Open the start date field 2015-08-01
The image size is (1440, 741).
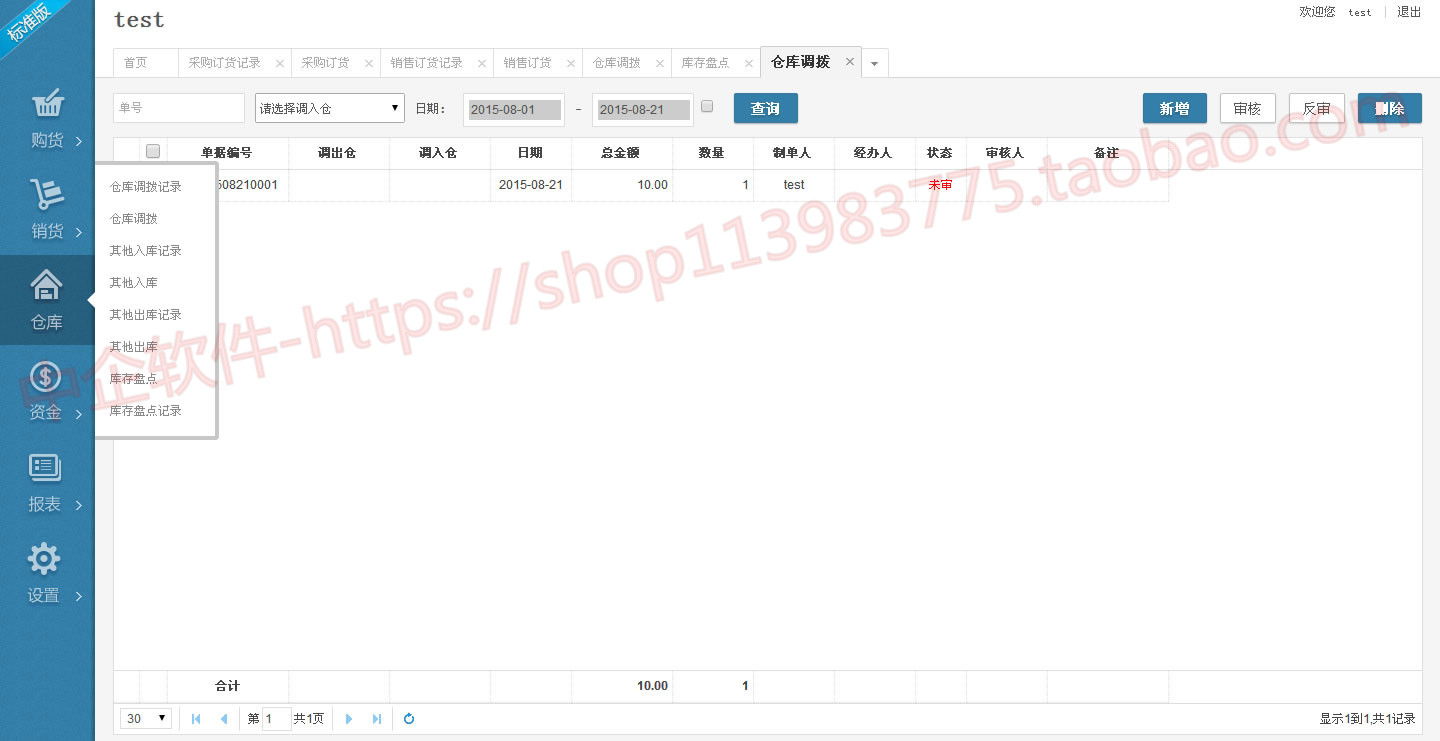pos(514,110)
